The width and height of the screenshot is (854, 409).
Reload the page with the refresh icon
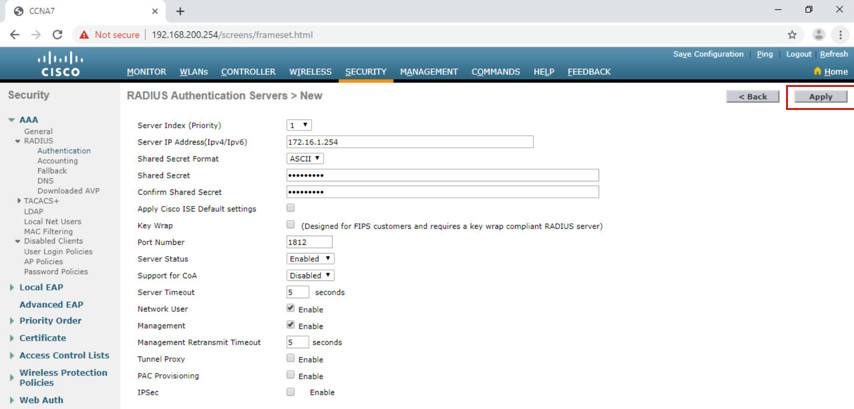click(x=57, y=35)
